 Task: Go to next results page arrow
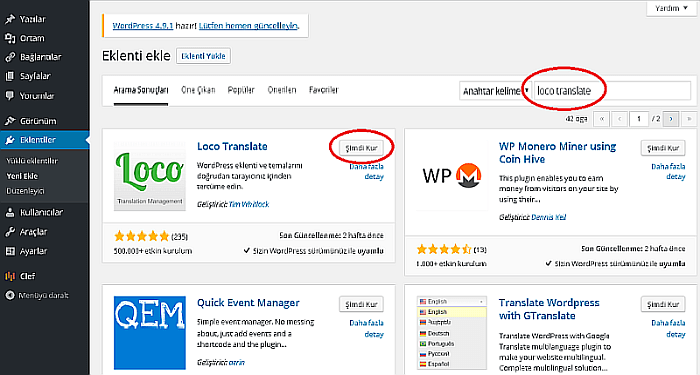[671, 119]
